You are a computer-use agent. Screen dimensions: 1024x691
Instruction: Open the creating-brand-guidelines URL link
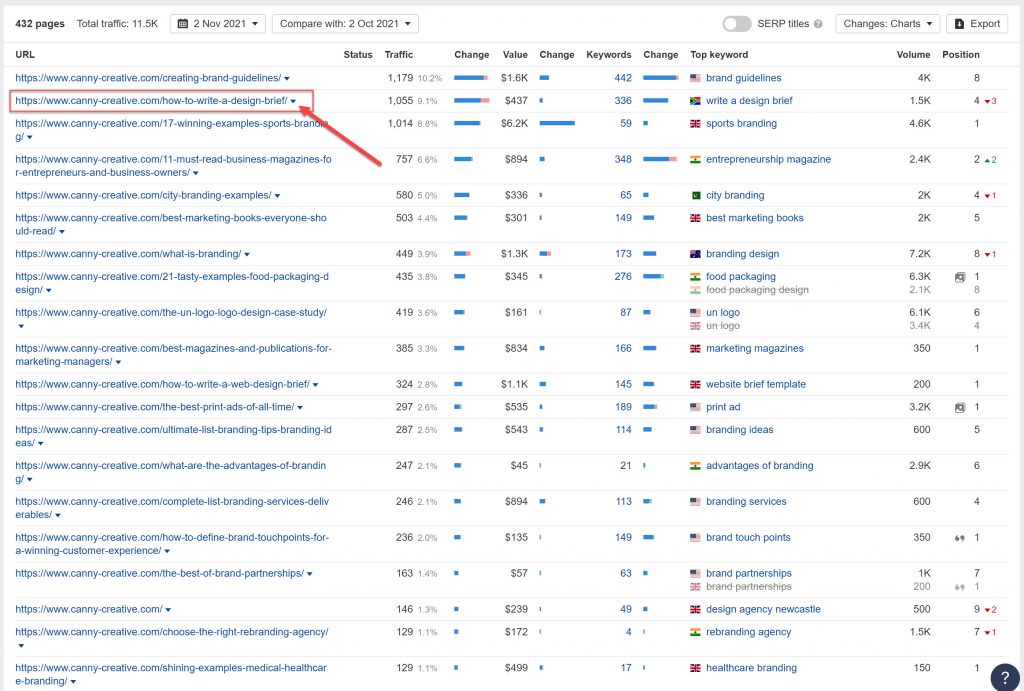[148, 78]
